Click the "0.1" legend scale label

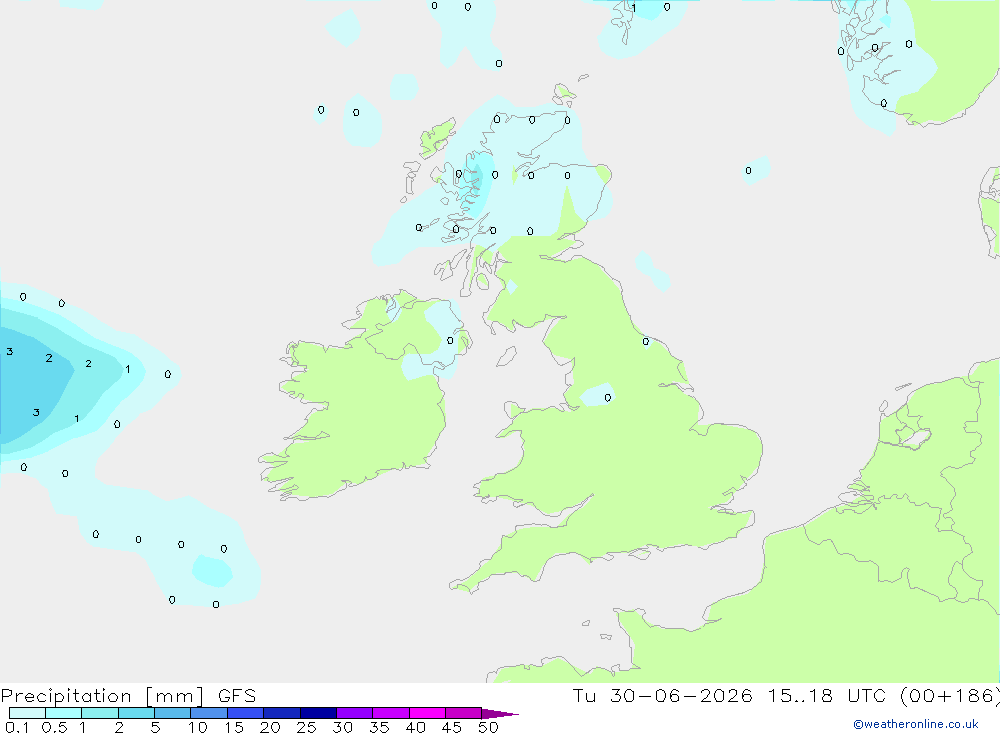(x=17, y=727)
